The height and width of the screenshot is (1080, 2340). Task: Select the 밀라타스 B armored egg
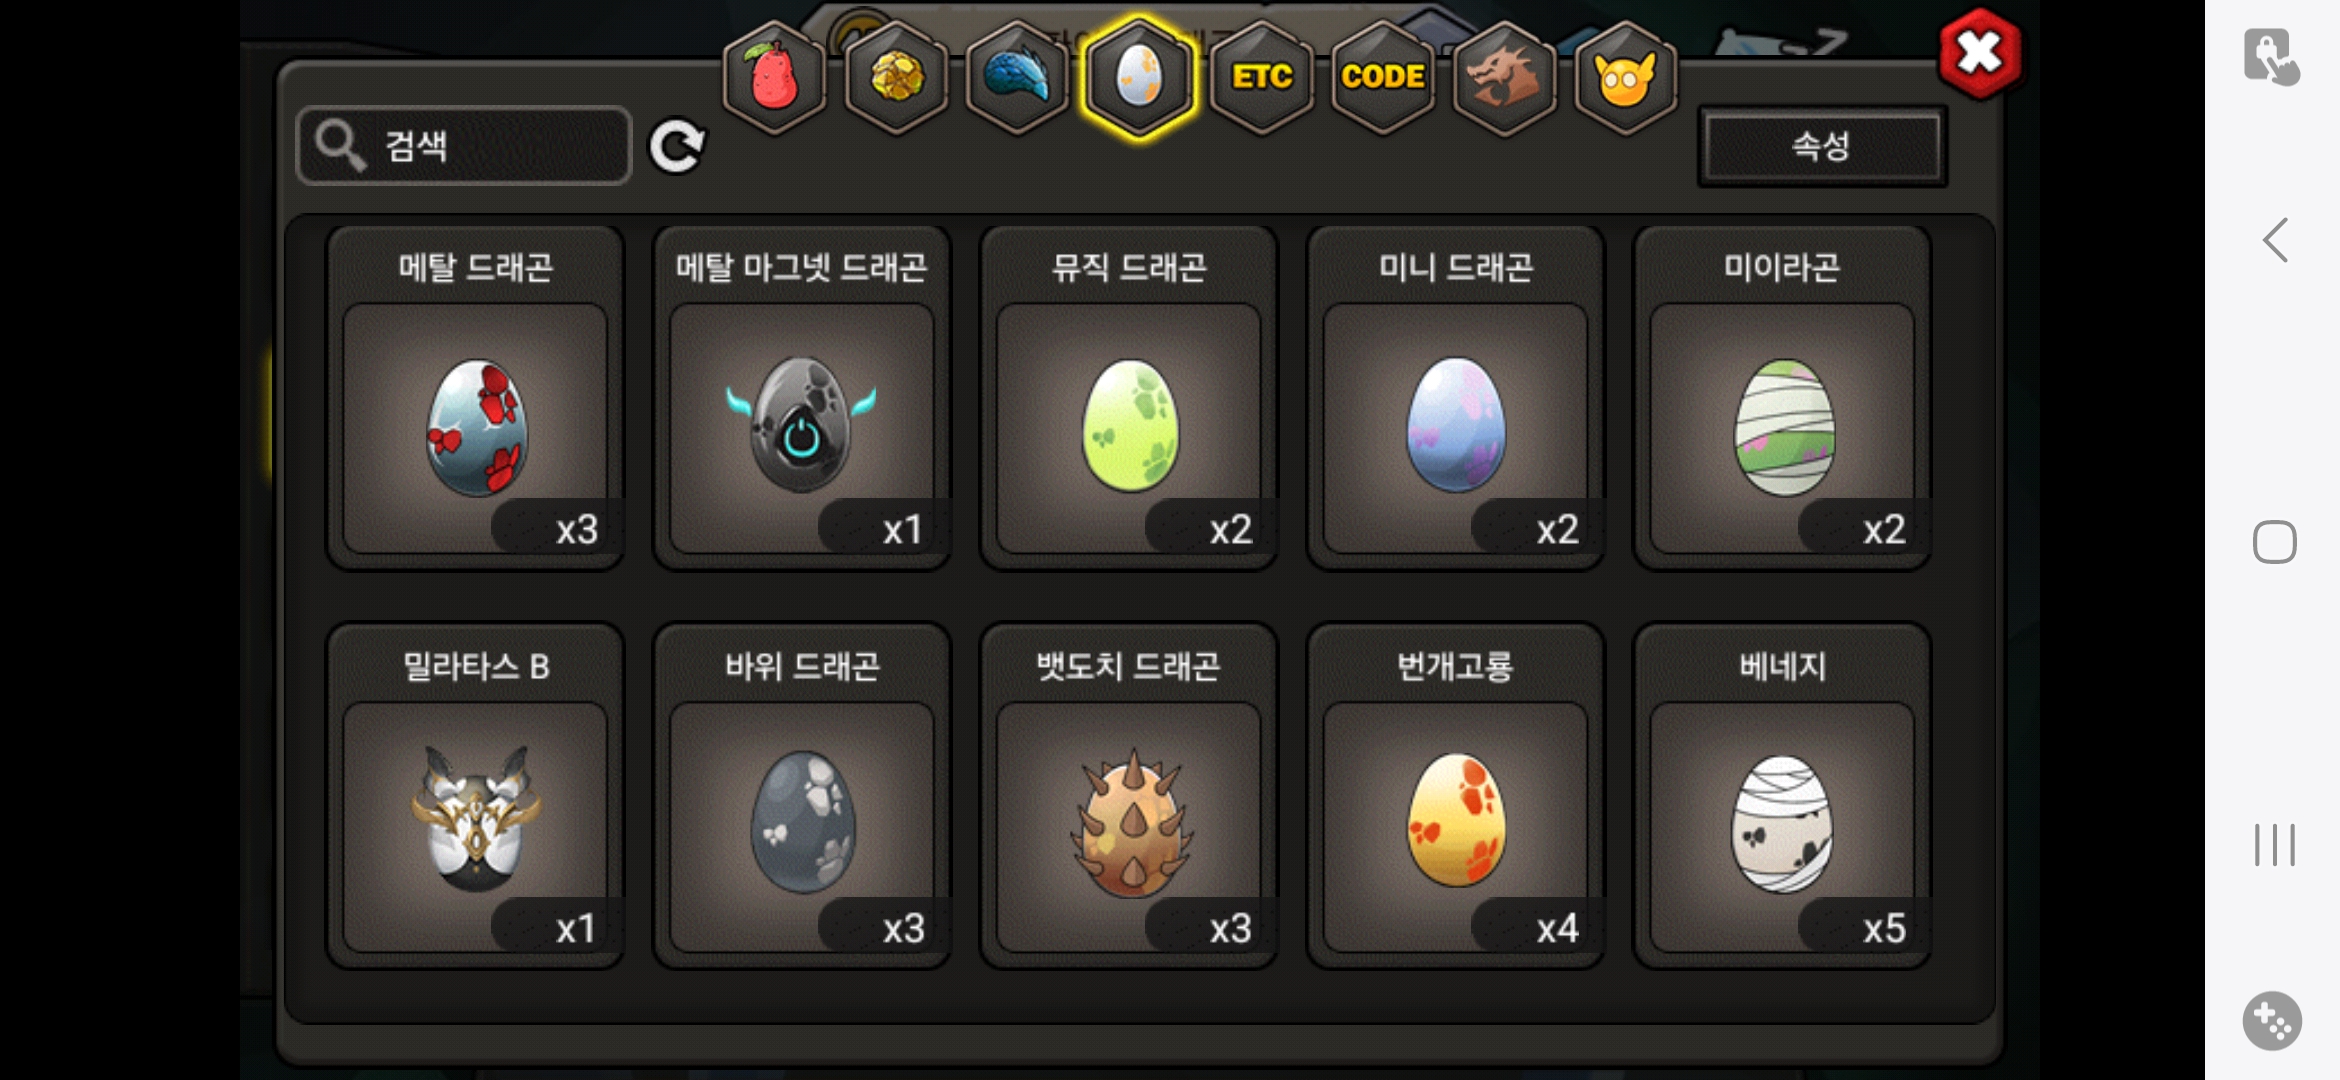pos(475,796)
